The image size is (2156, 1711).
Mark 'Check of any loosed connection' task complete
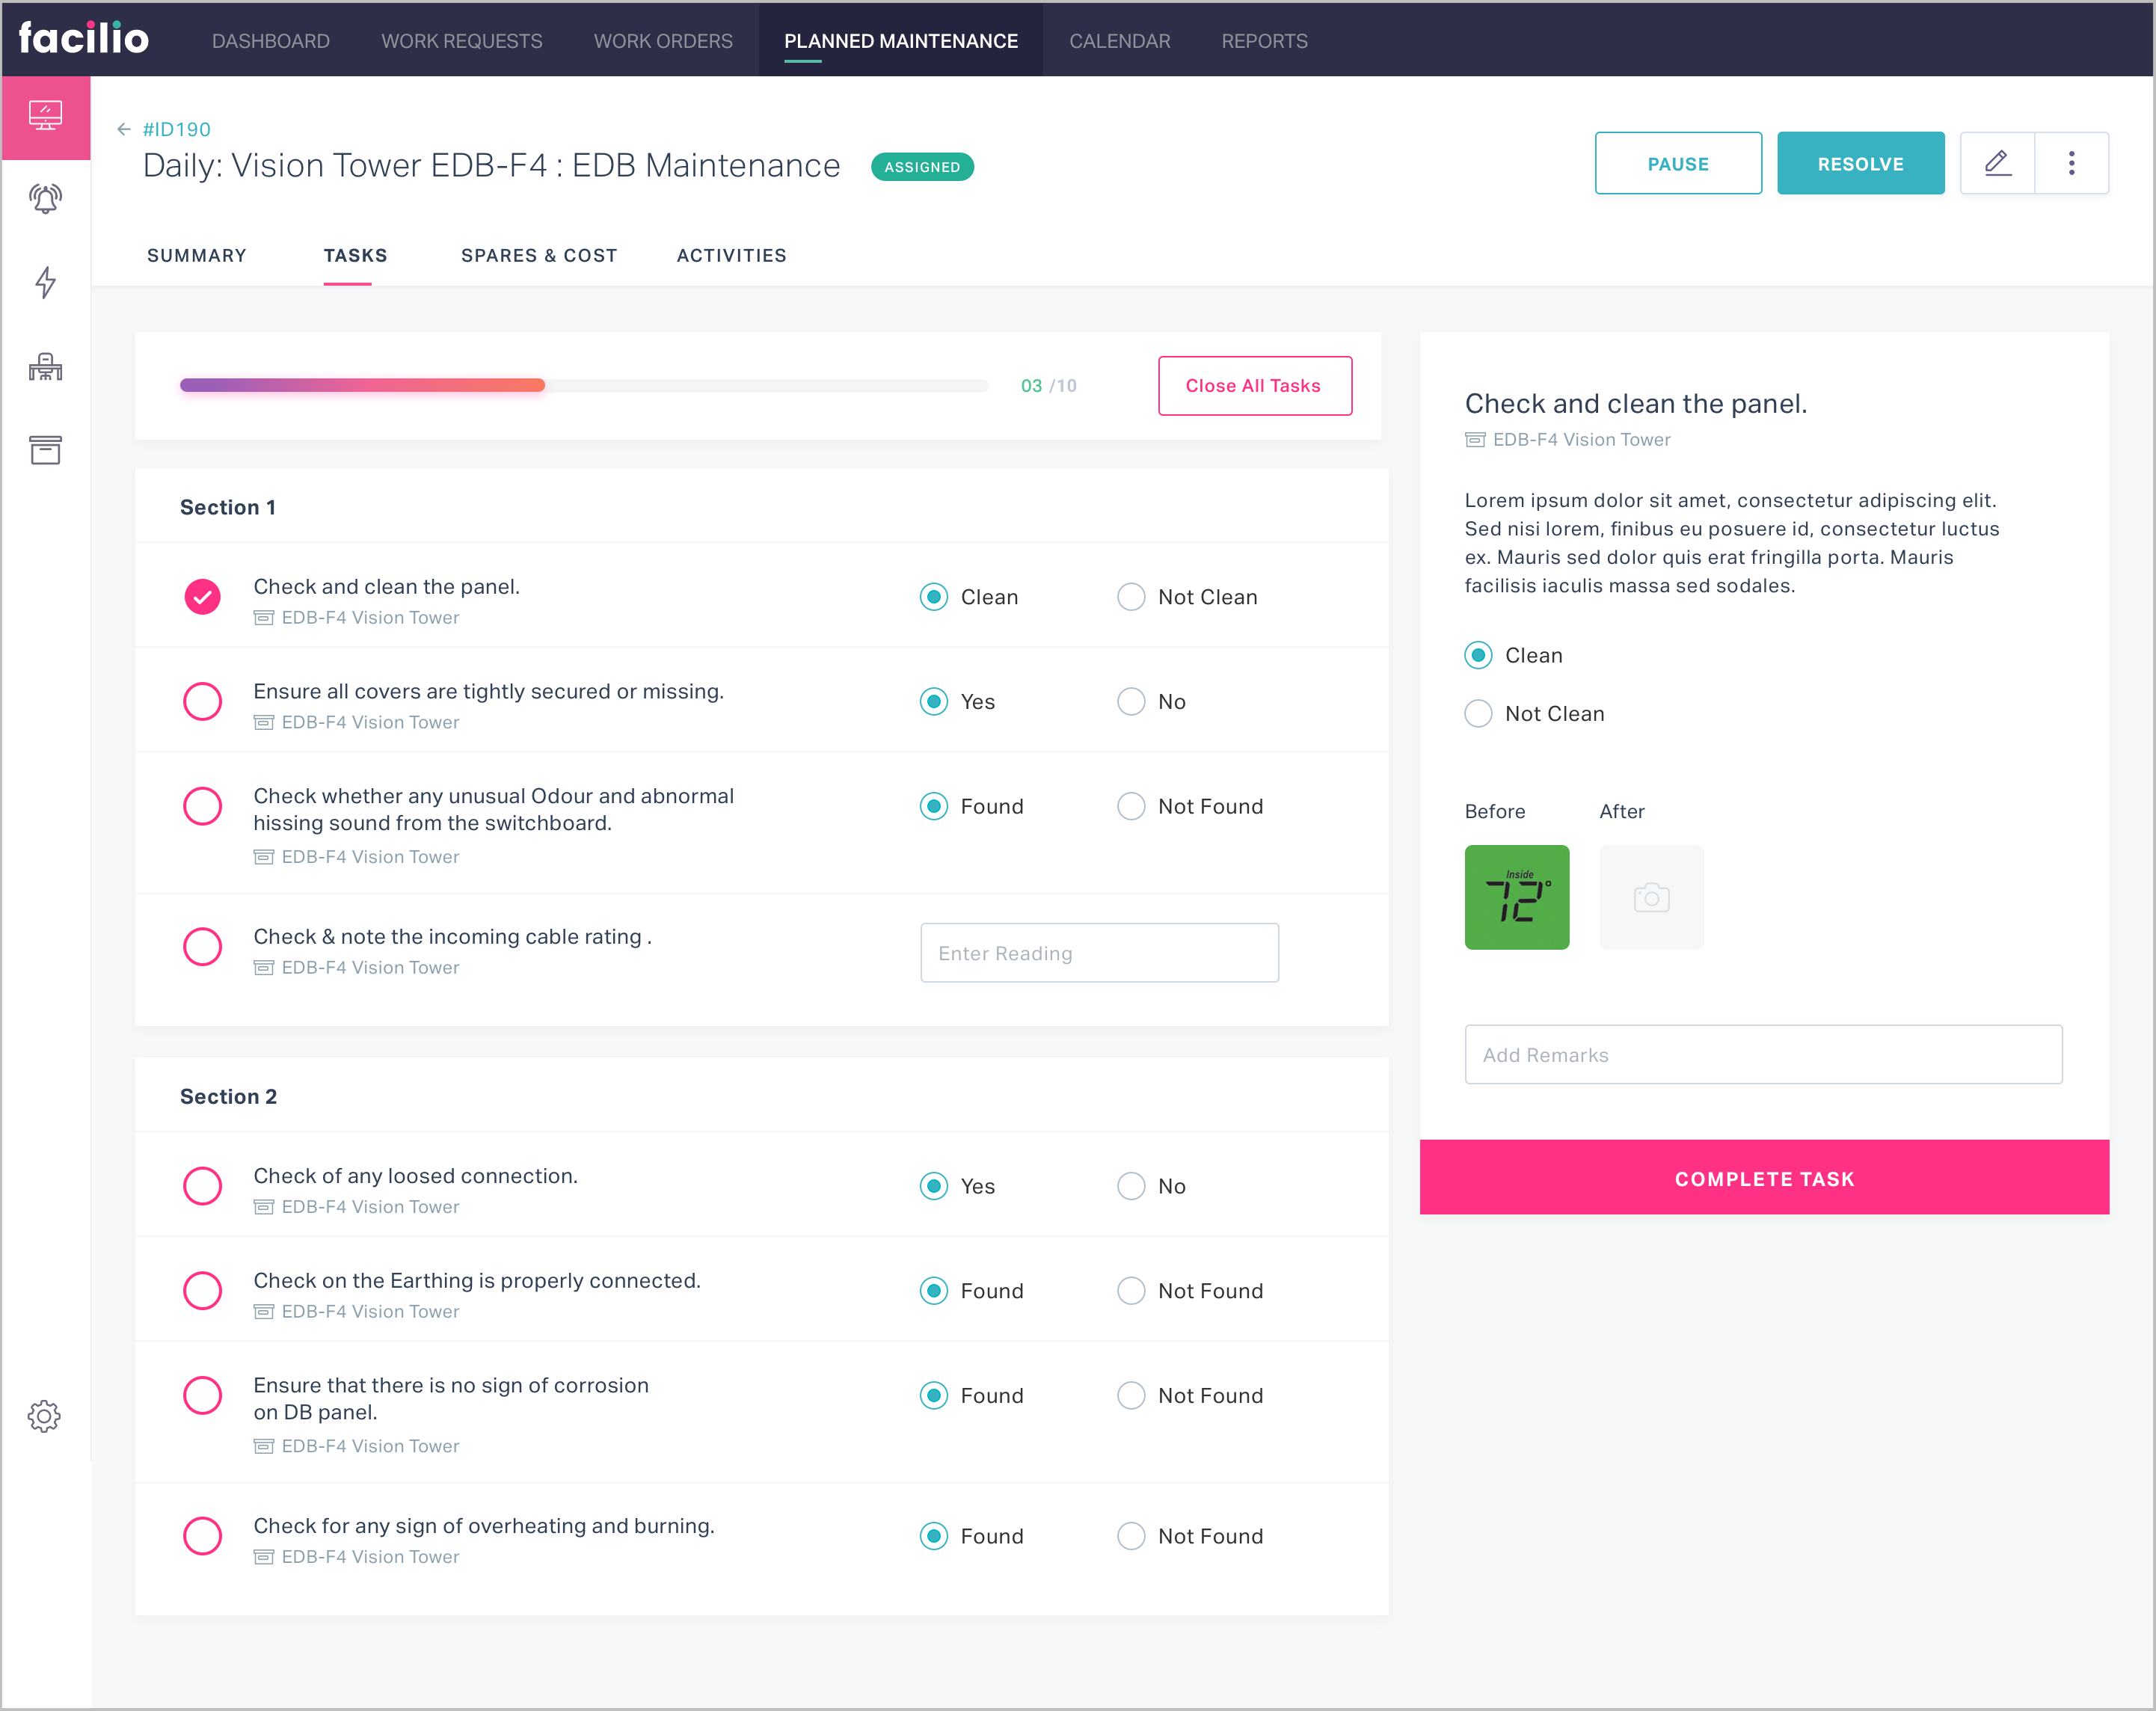click(x=202, y=1186)
